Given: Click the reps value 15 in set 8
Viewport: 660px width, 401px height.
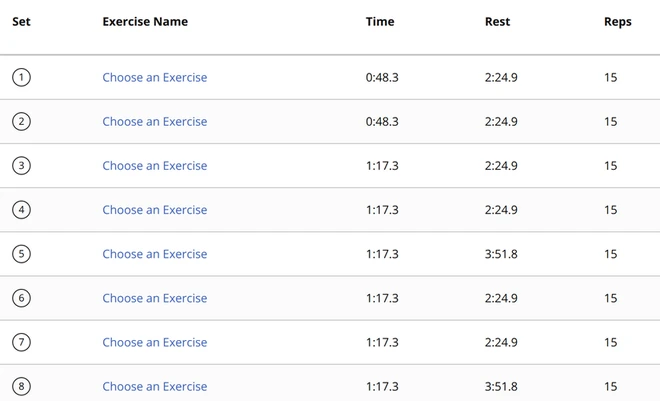Looking at the screenshot, I should click(x=611, y=386).
